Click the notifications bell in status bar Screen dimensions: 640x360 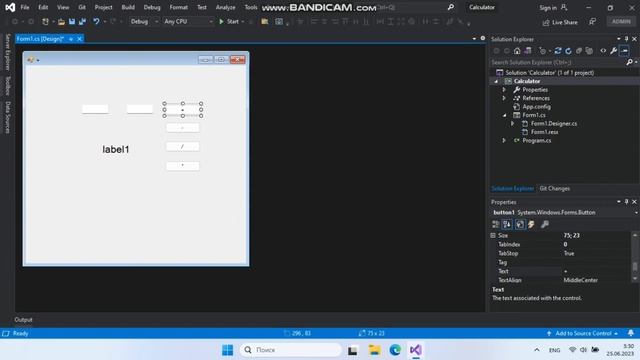click(x=631, y=333)
